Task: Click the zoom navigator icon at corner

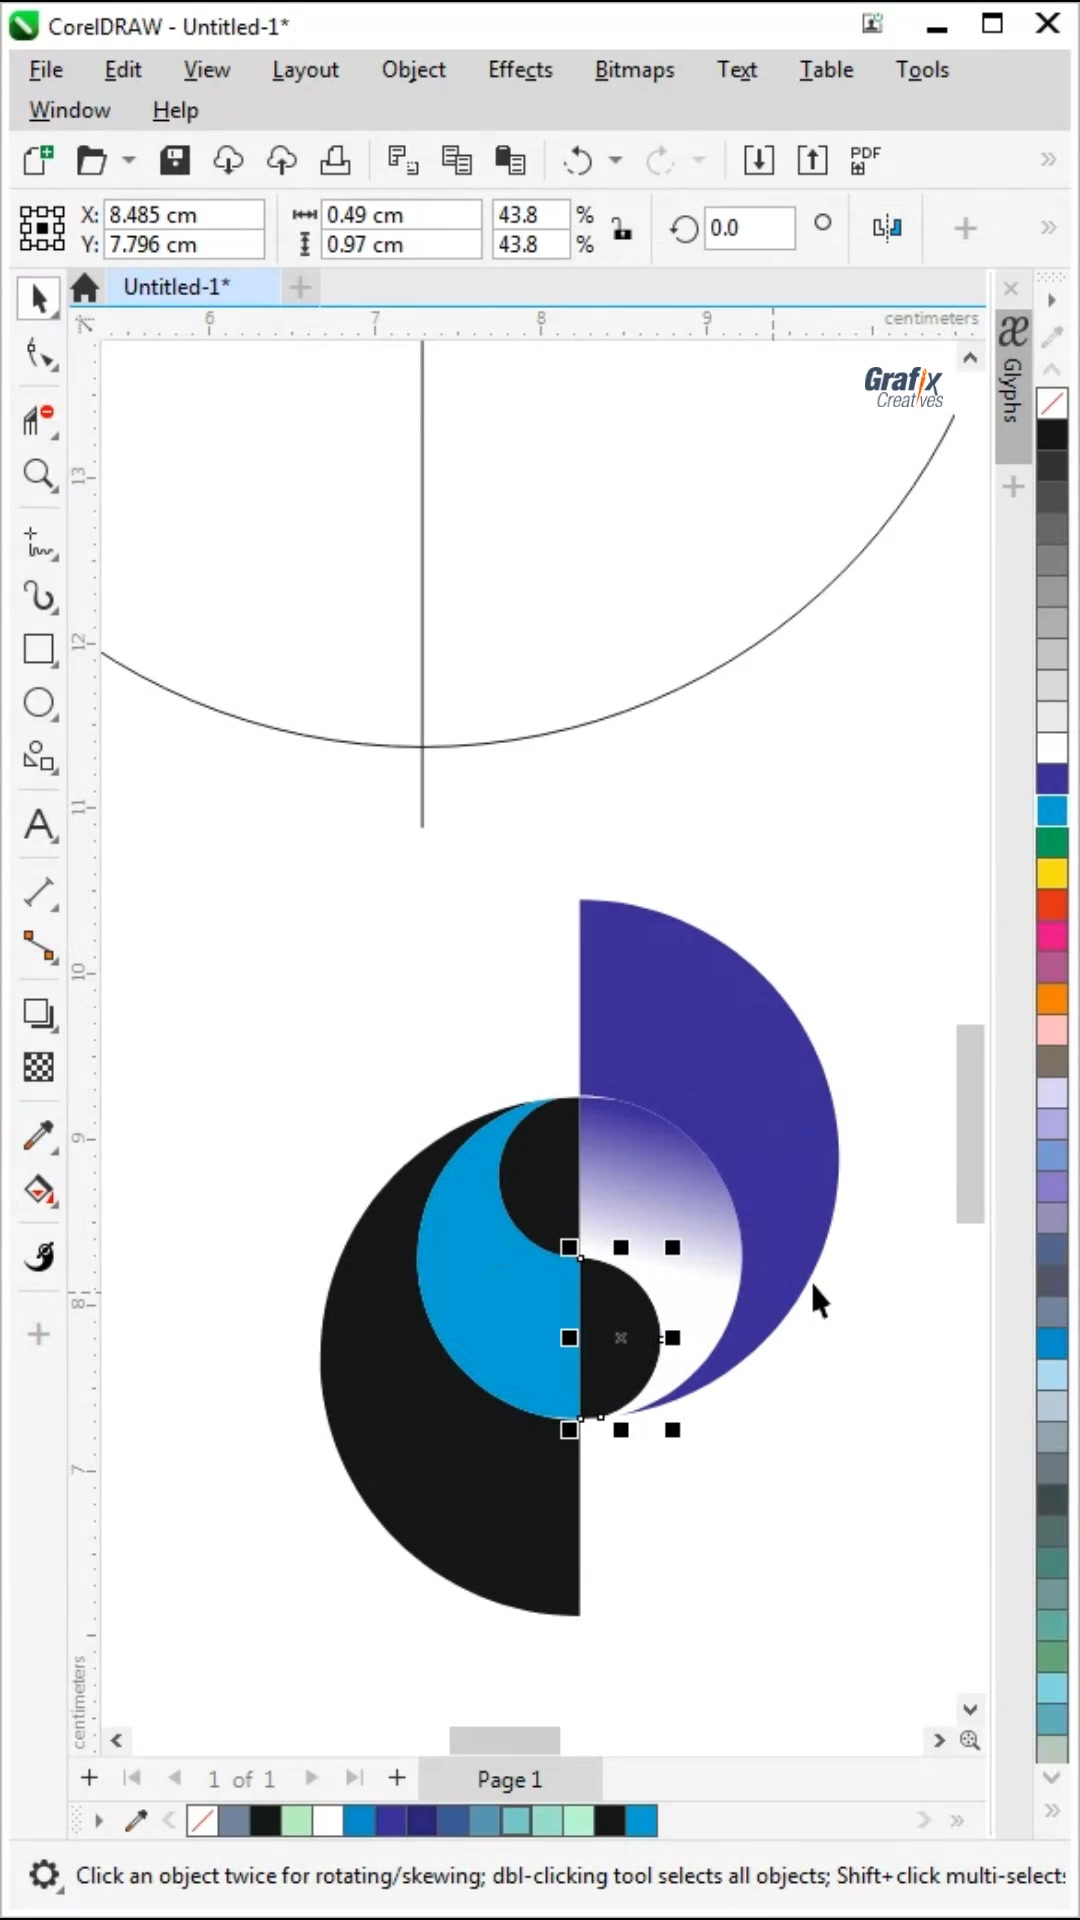Action: pos(970,1740)
